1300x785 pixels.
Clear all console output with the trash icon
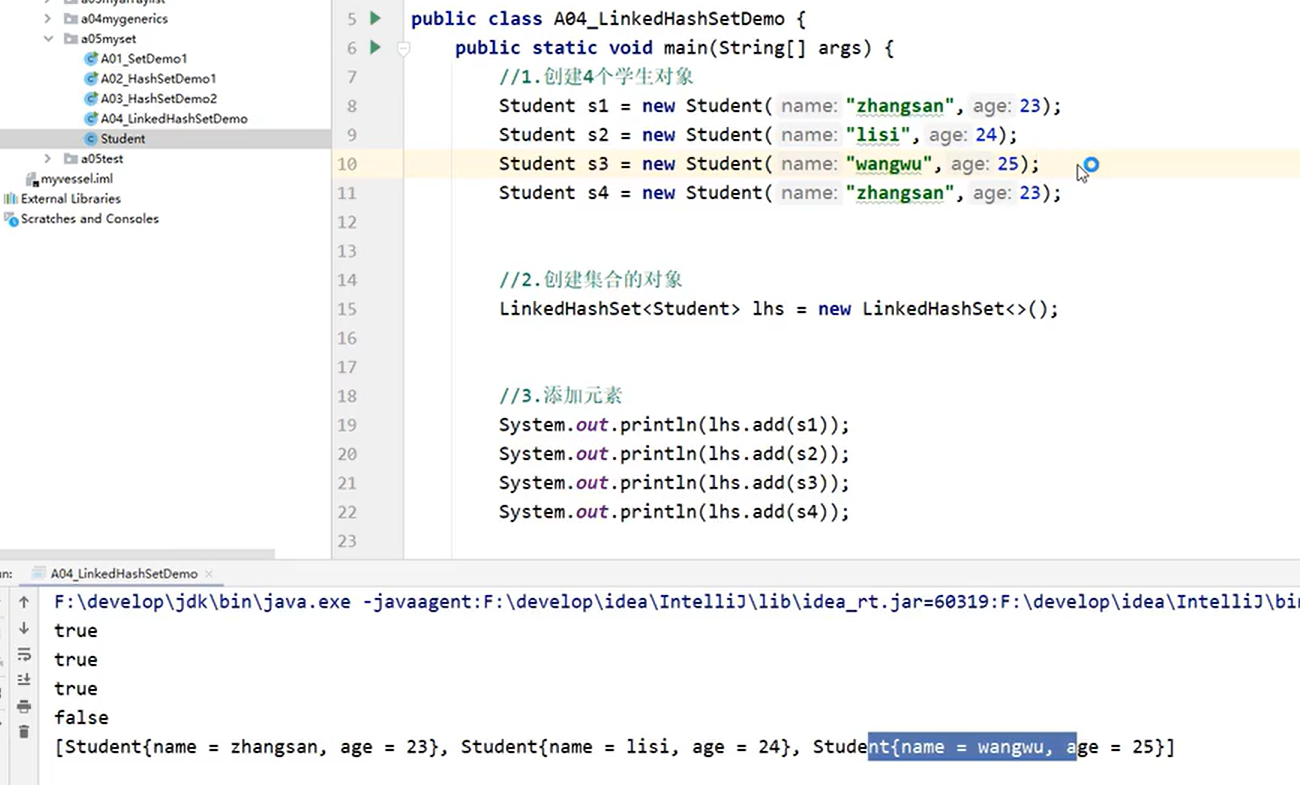pyautogui.click(x=24, y=732)
